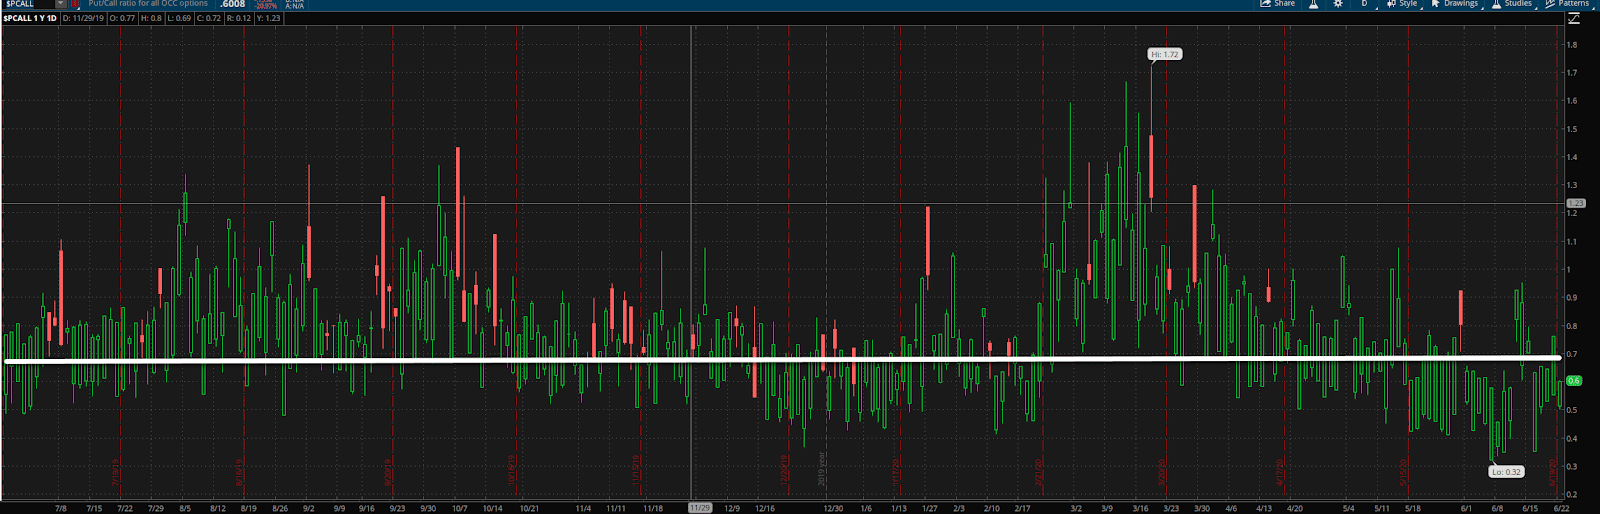The width and height of the screenshot is (1600, 514).
Task: Click the 6/22 date on time axis
Action: click(1561, 509)
